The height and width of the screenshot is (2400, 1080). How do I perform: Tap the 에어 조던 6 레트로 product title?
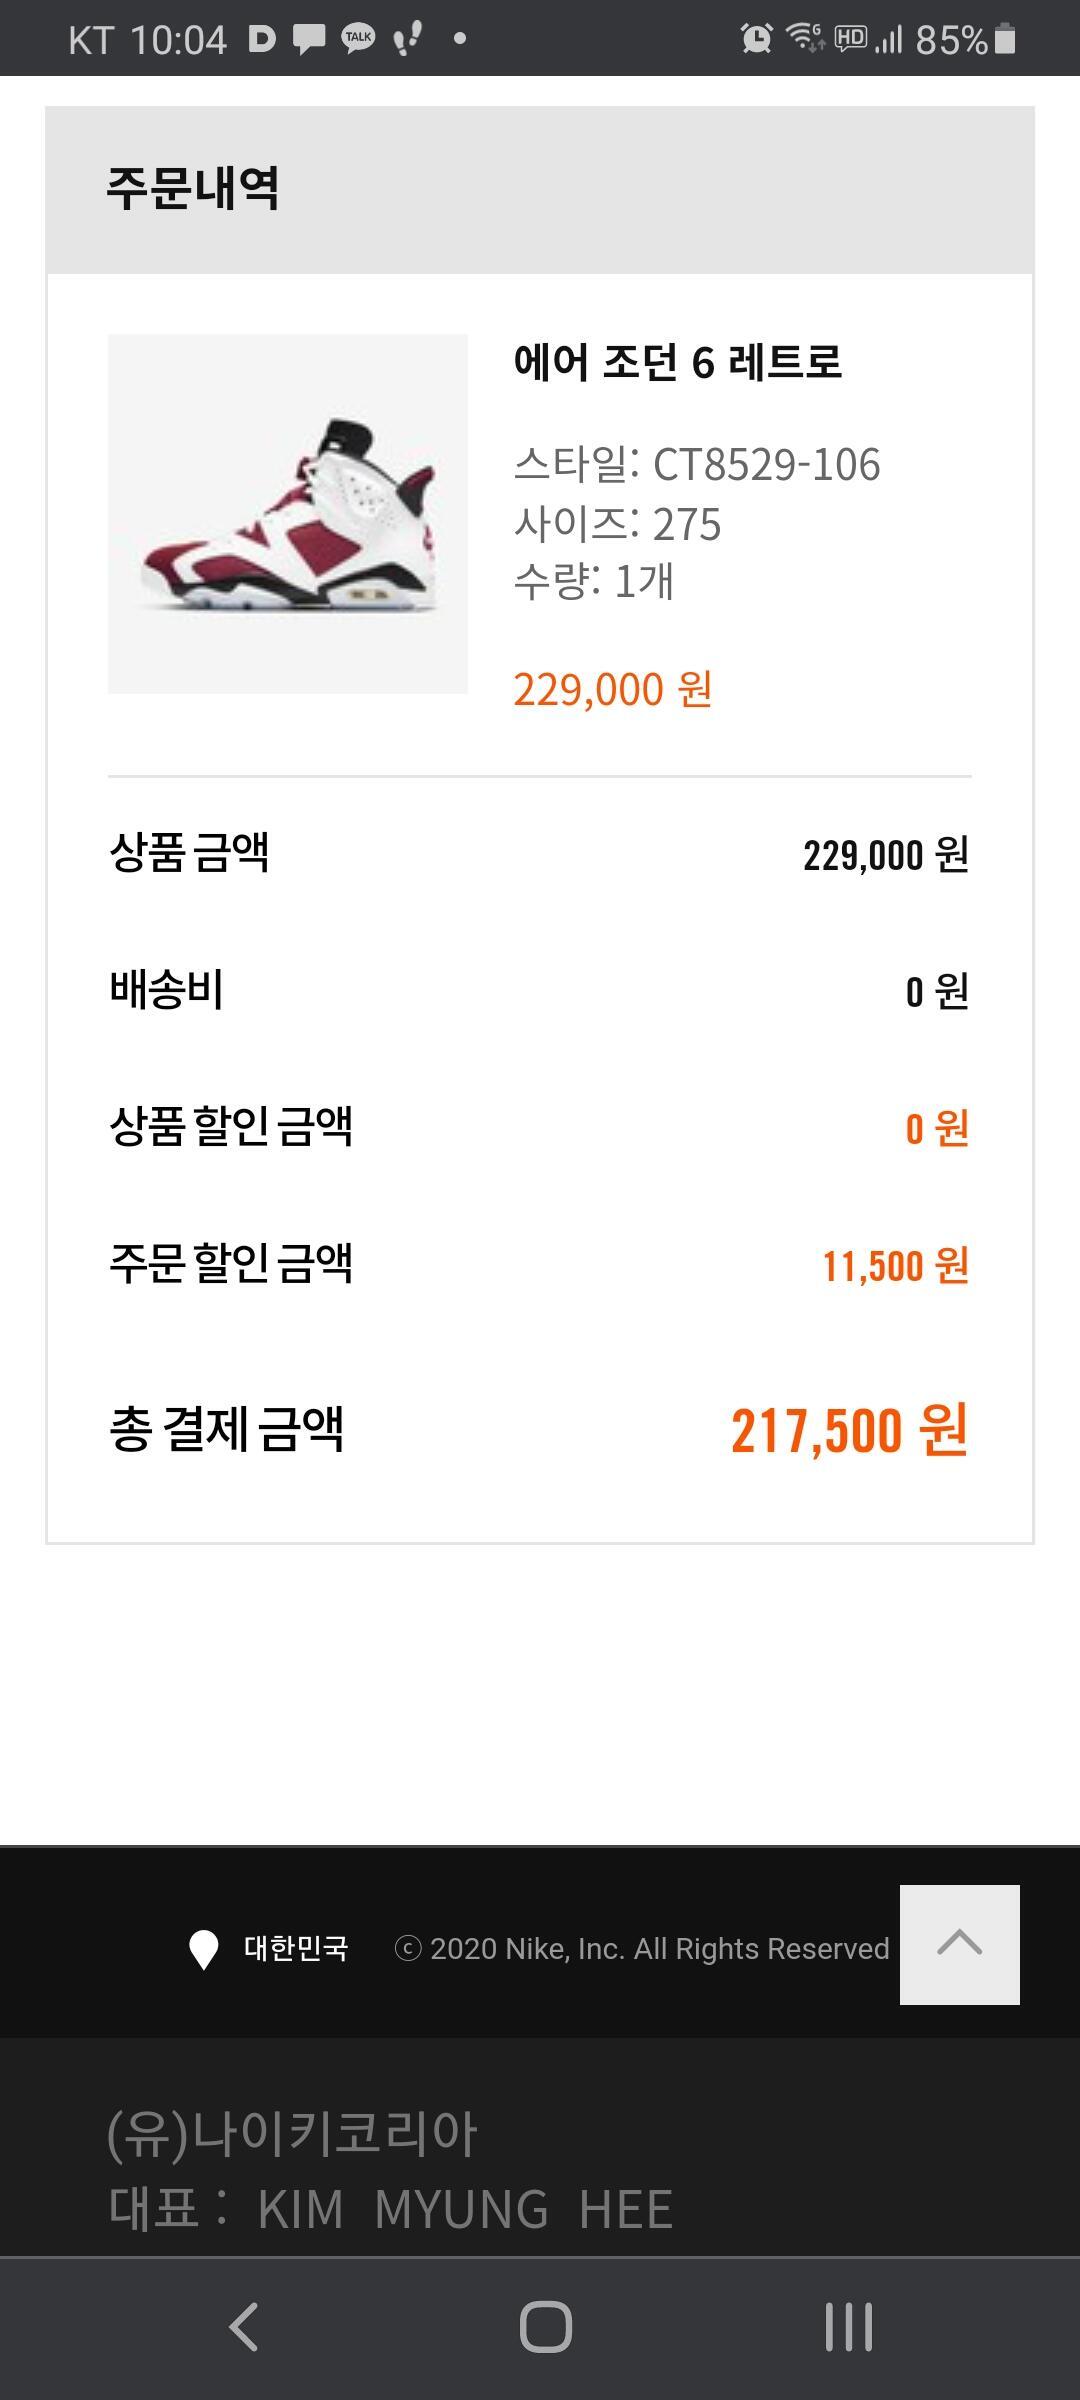[677, 362]
